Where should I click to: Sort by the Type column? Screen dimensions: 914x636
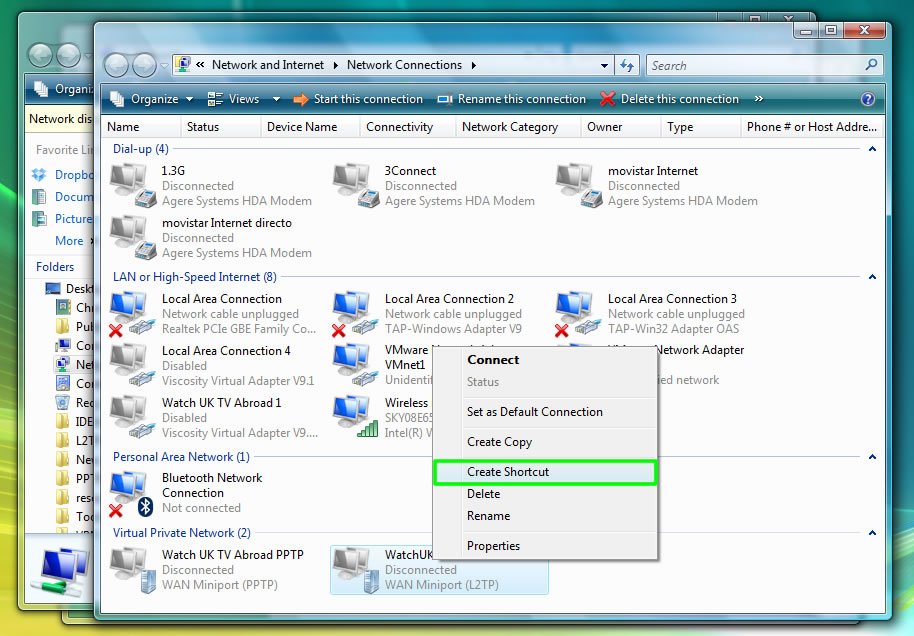pyautogui.click(x=701, y=127)
